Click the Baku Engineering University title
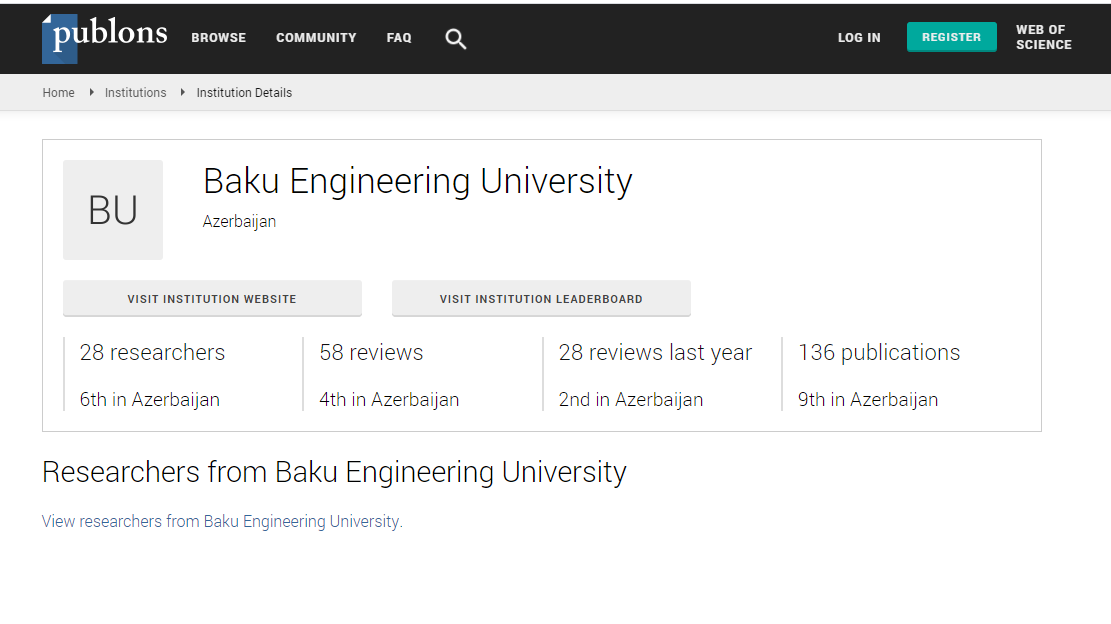Screen dimensions: 1111x624 pyautogui.click(x=417, y=182)
